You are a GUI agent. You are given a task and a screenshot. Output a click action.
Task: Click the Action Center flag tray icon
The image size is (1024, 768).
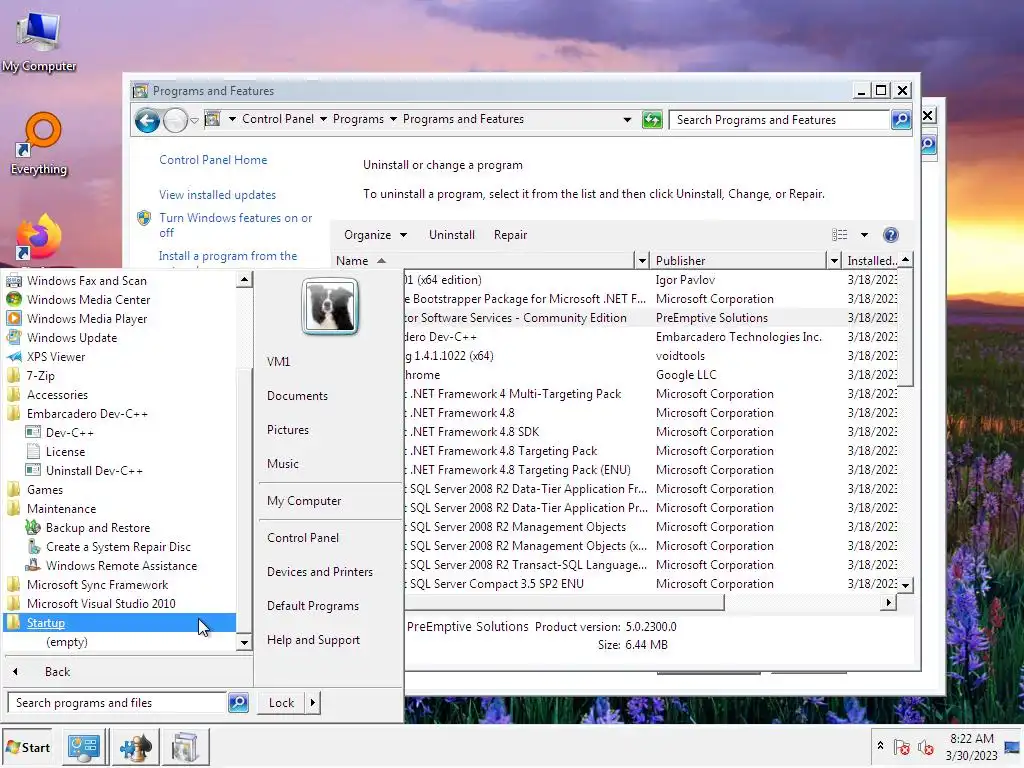902,747
